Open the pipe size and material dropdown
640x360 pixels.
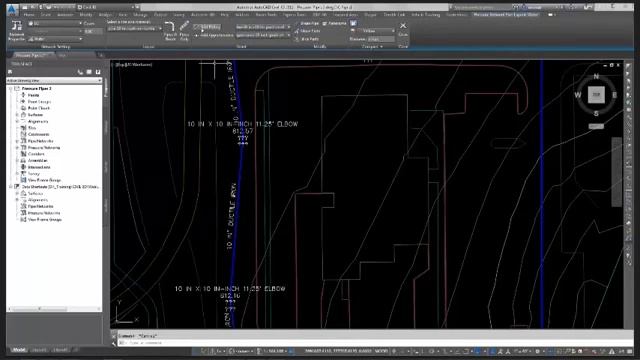(x=134, y=29)
